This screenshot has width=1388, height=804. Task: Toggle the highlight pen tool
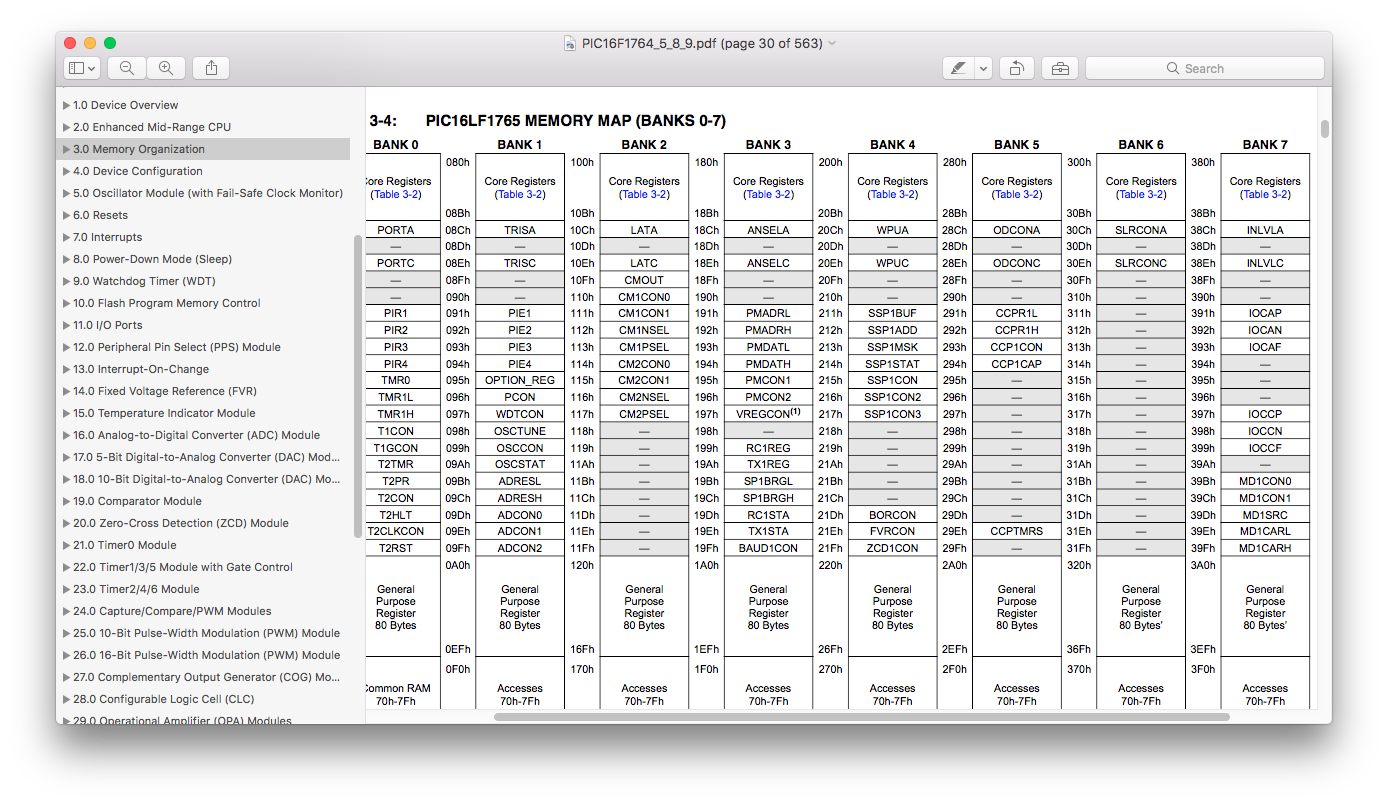958,68
